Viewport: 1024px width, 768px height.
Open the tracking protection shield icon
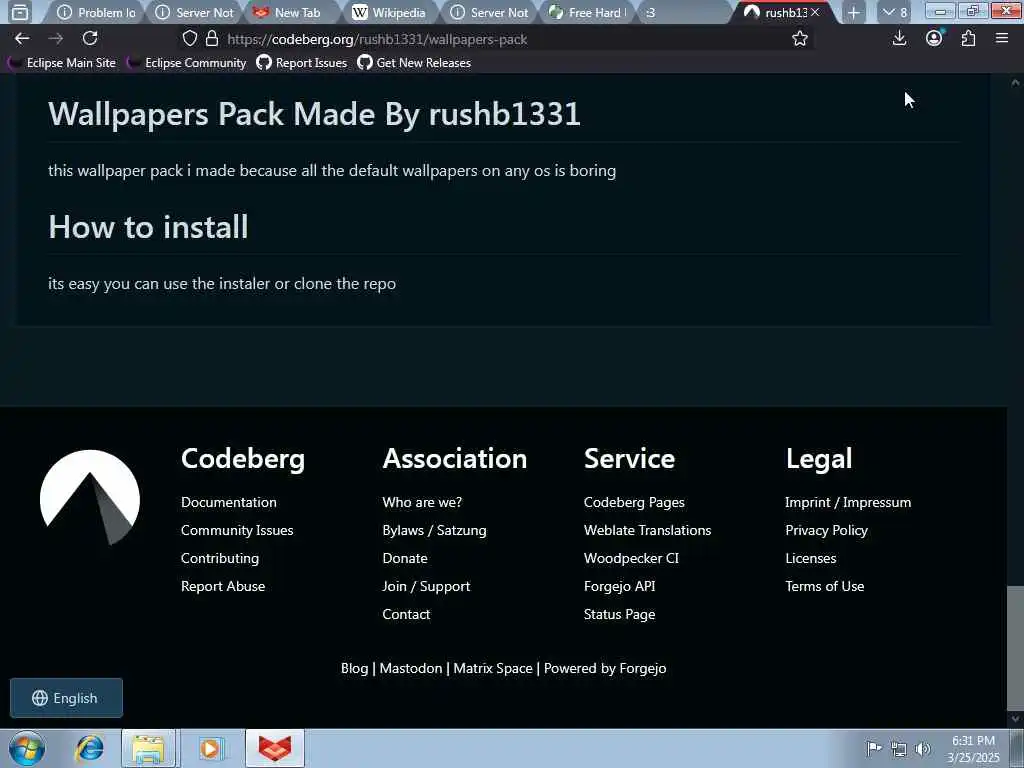point(189,39)
